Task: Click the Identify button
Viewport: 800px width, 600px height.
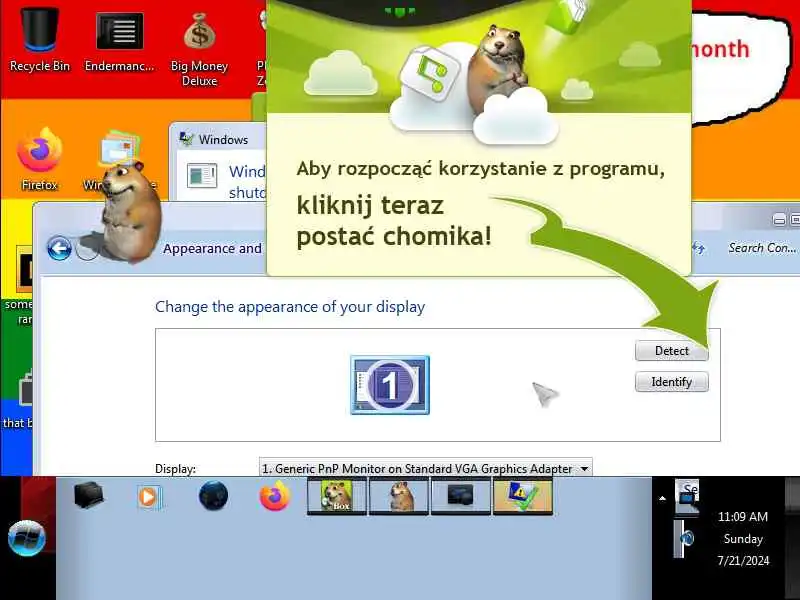Action: [x=671, y=382]
